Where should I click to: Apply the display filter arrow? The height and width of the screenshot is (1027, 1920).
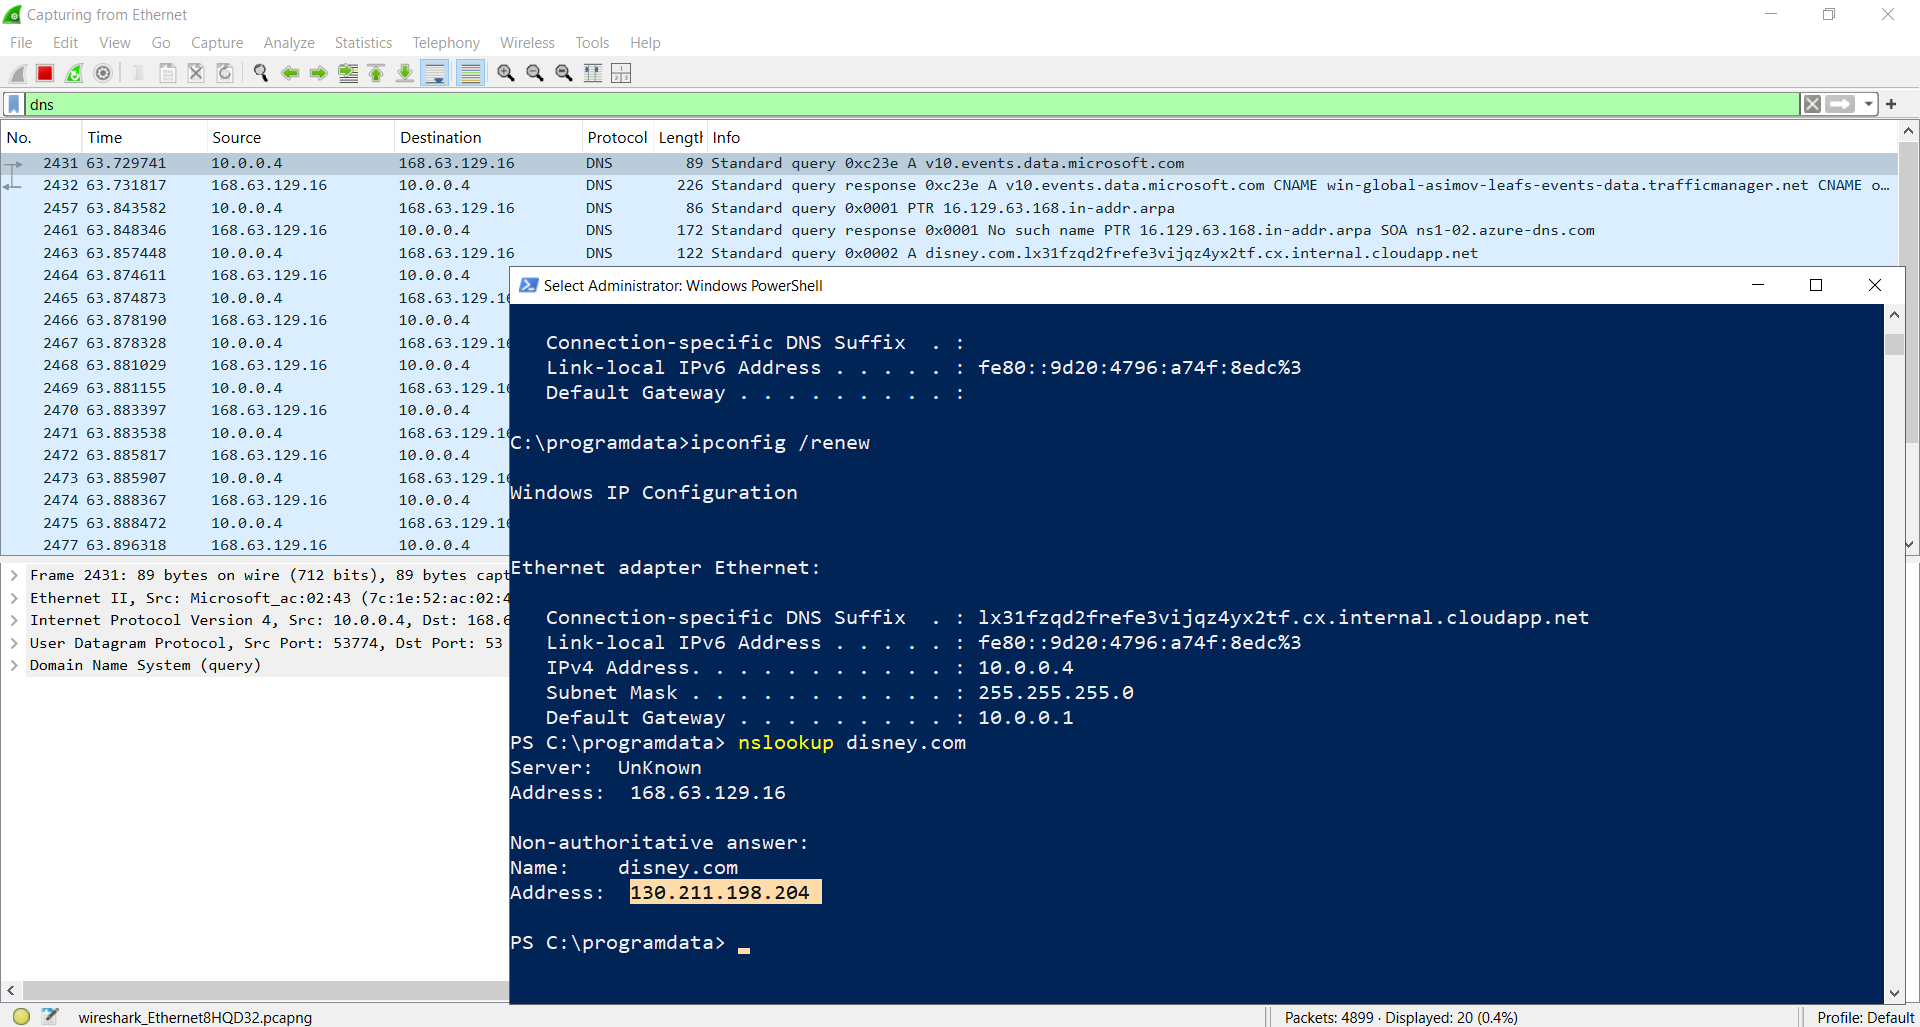1840,104
